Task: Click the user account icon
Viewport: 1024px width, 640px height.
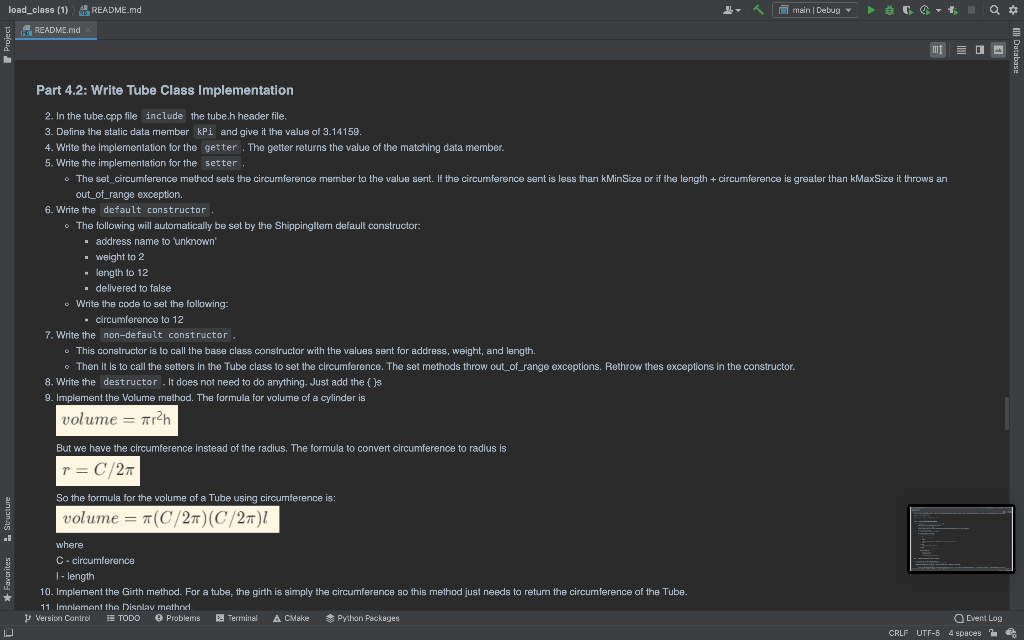Action: pyautogui.click(x=731, y=10)
